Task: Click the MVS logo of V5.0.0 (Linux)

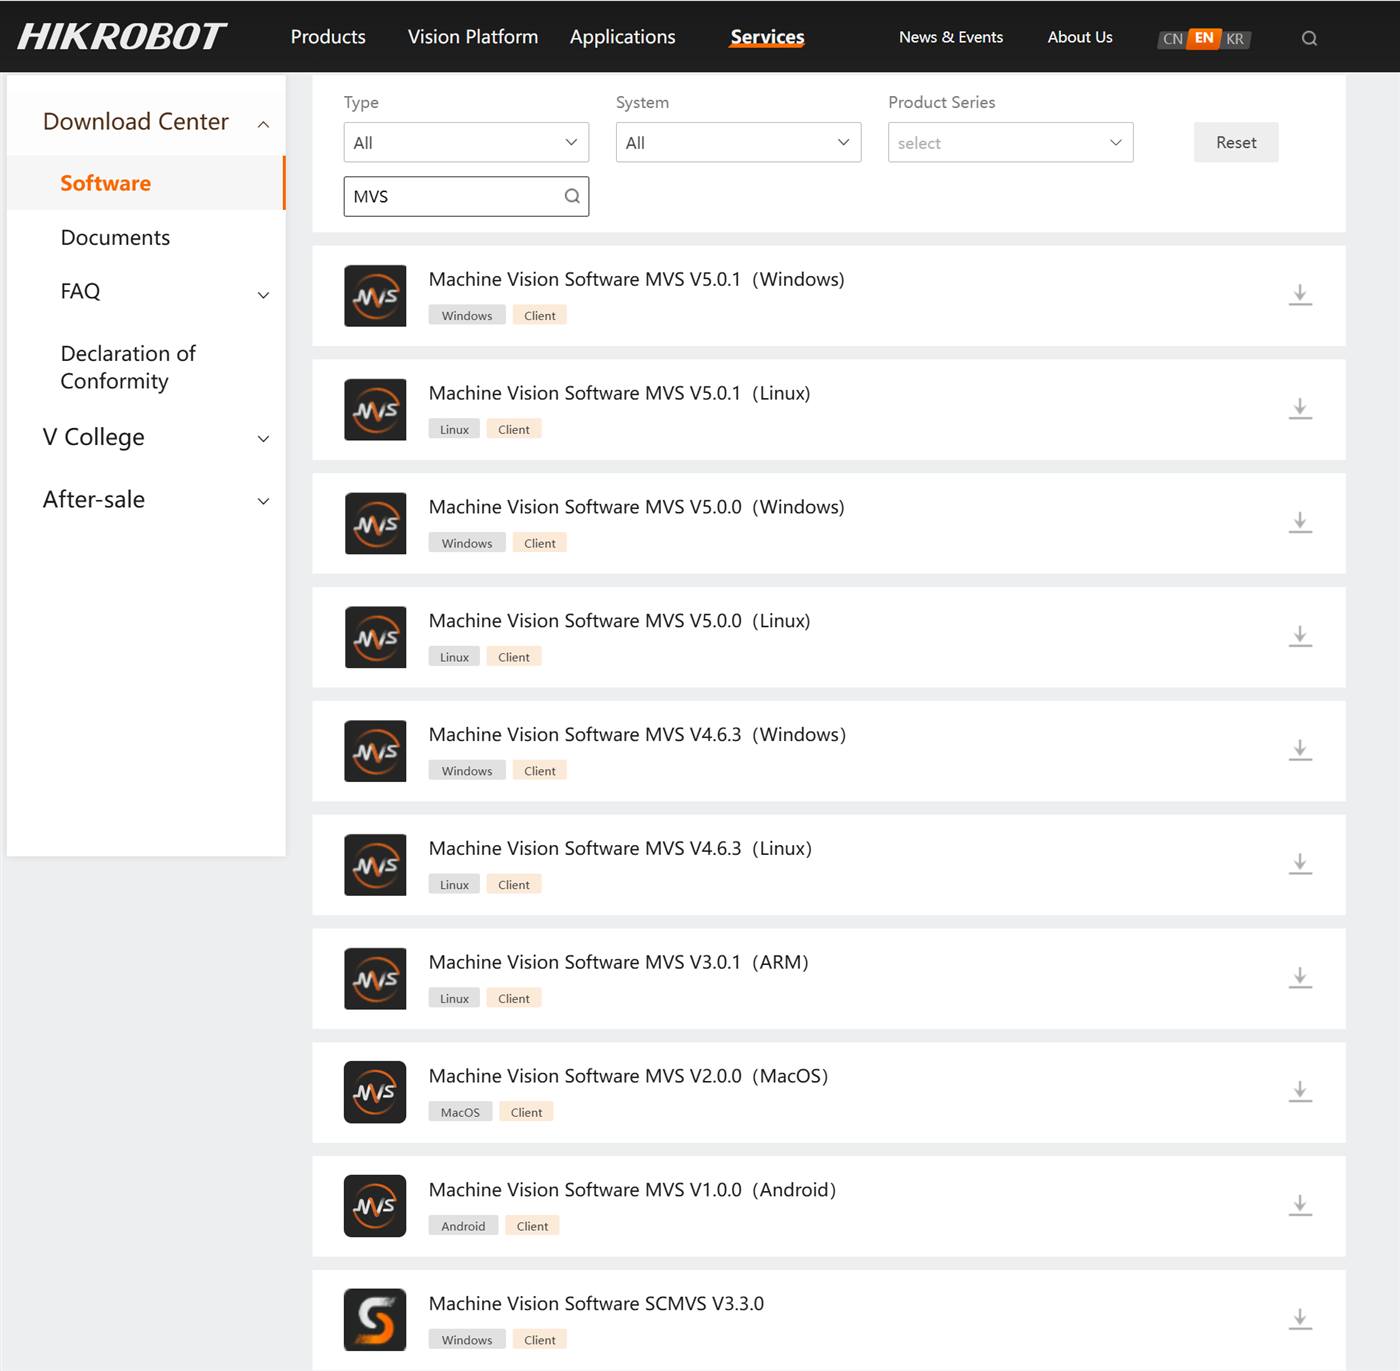Action: pos(375,637)
